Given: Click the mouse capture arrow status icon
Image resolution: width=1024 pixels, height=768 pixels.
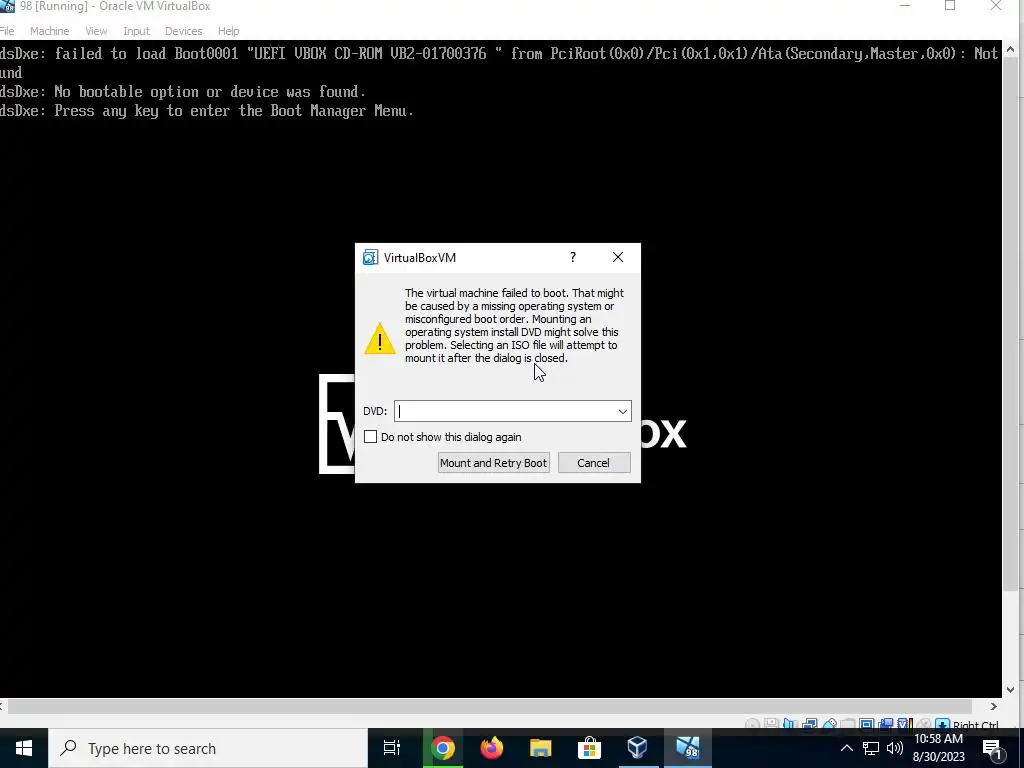Looking at the screenshot, I should (x=942, y=724).
